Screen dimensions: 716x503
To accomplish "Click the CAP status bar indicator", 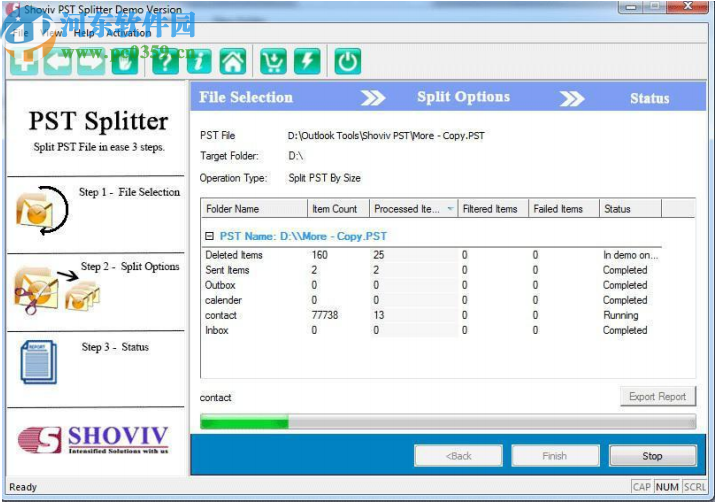I will (642, 487).
